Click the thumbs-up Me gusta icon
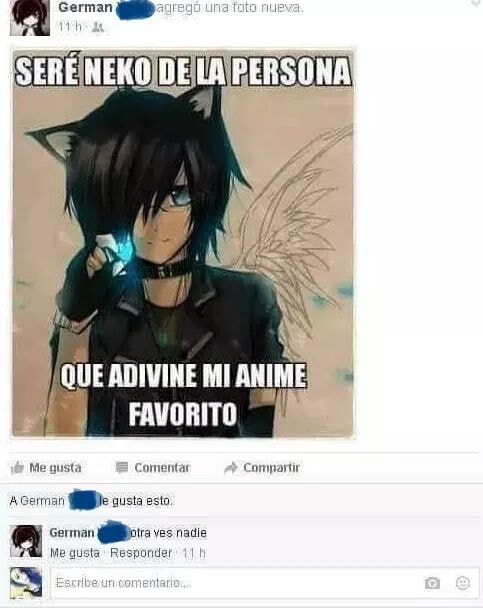Viewport: 483px width, 608px height. tap(17, 468)
